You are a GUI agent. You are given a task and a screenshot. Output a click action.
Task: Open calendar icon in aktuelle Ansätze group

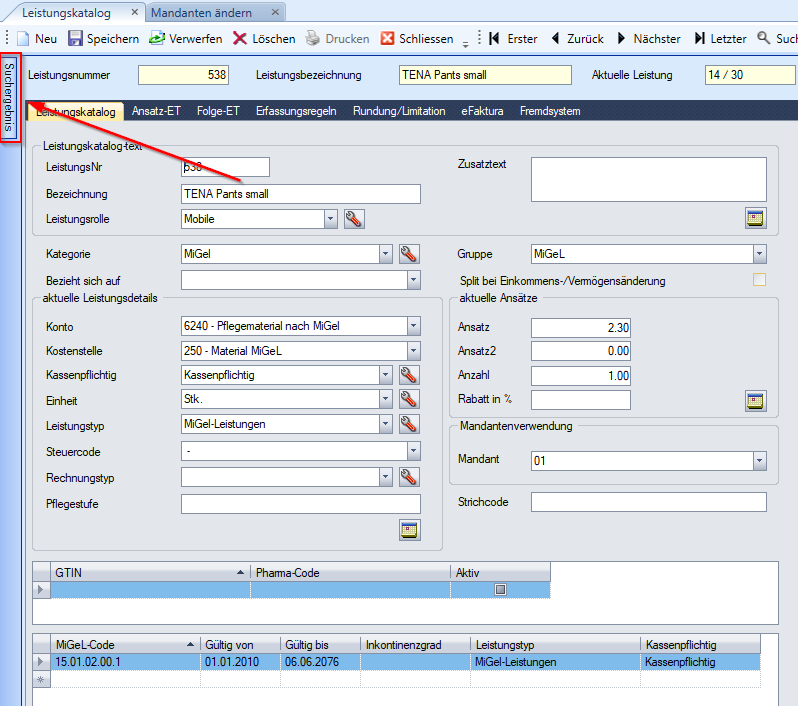pyautogui.click(x=756, y=401)
